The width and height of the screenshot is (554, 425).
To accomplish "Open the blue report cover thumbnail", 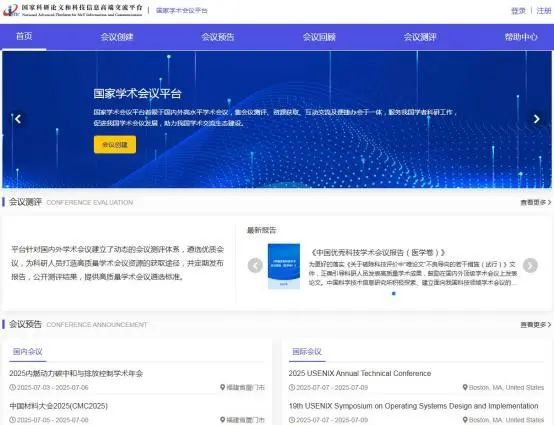I will pos(284,266).
